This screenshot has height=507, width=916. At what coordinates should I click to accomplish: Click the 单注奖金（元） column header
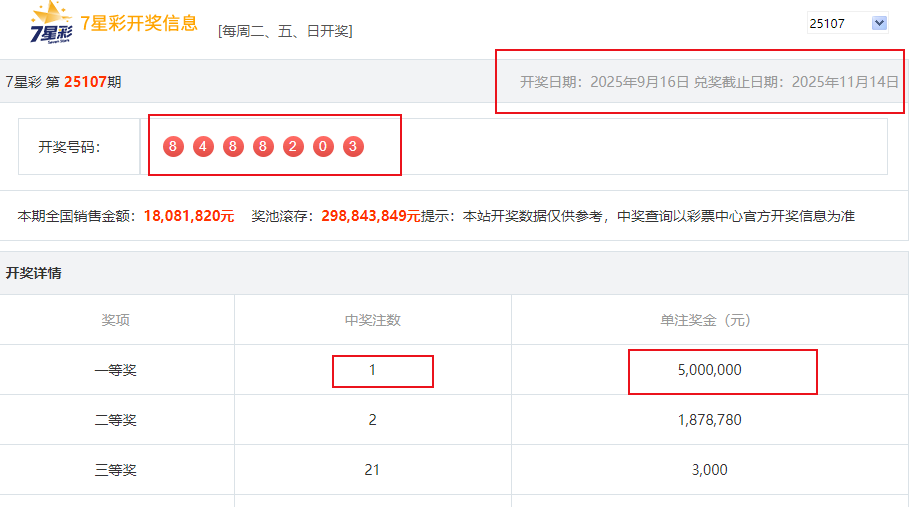pyautogui.click(x=709, y=320)
